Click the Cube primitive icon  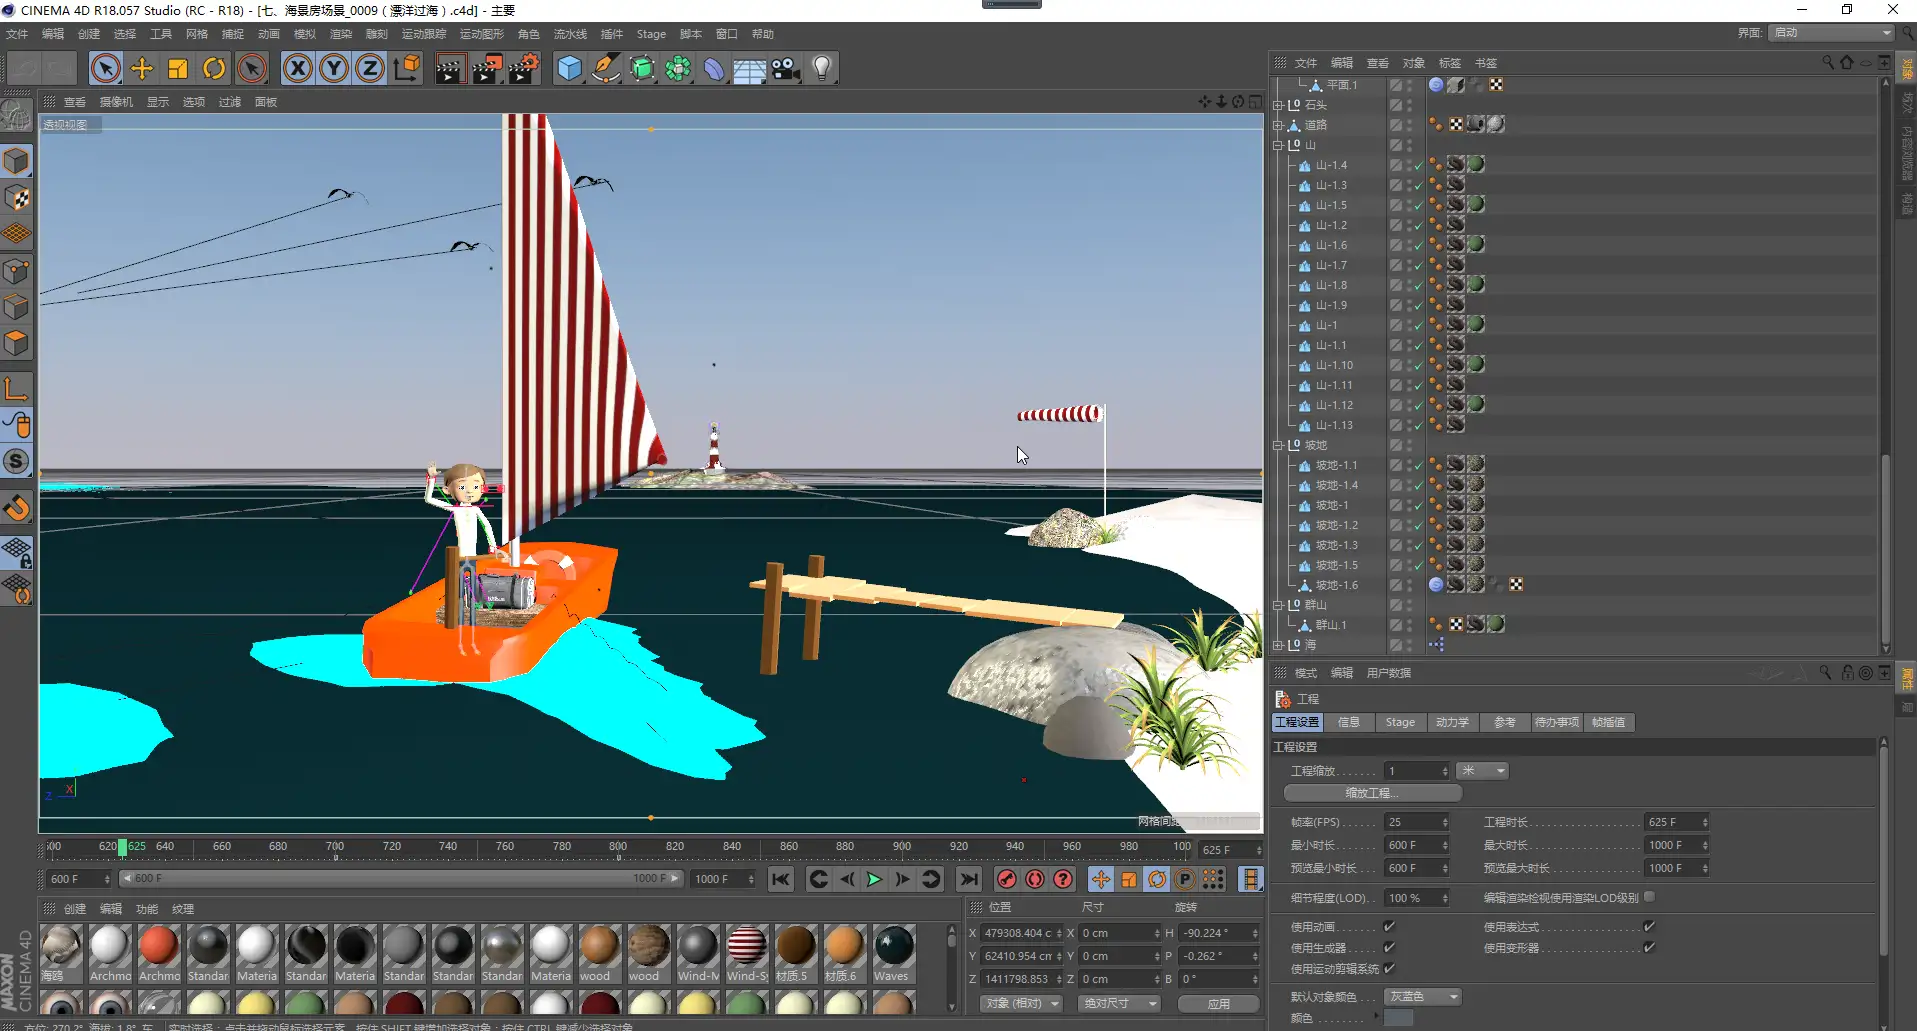click(x=569, y=68)
